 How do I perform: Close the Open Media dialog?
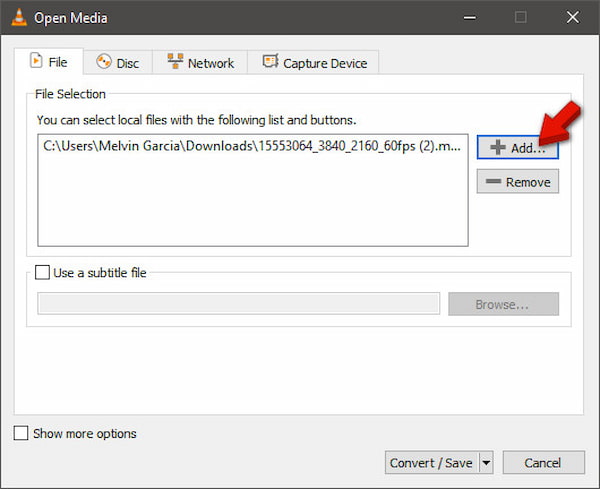(x=573, y=17)
